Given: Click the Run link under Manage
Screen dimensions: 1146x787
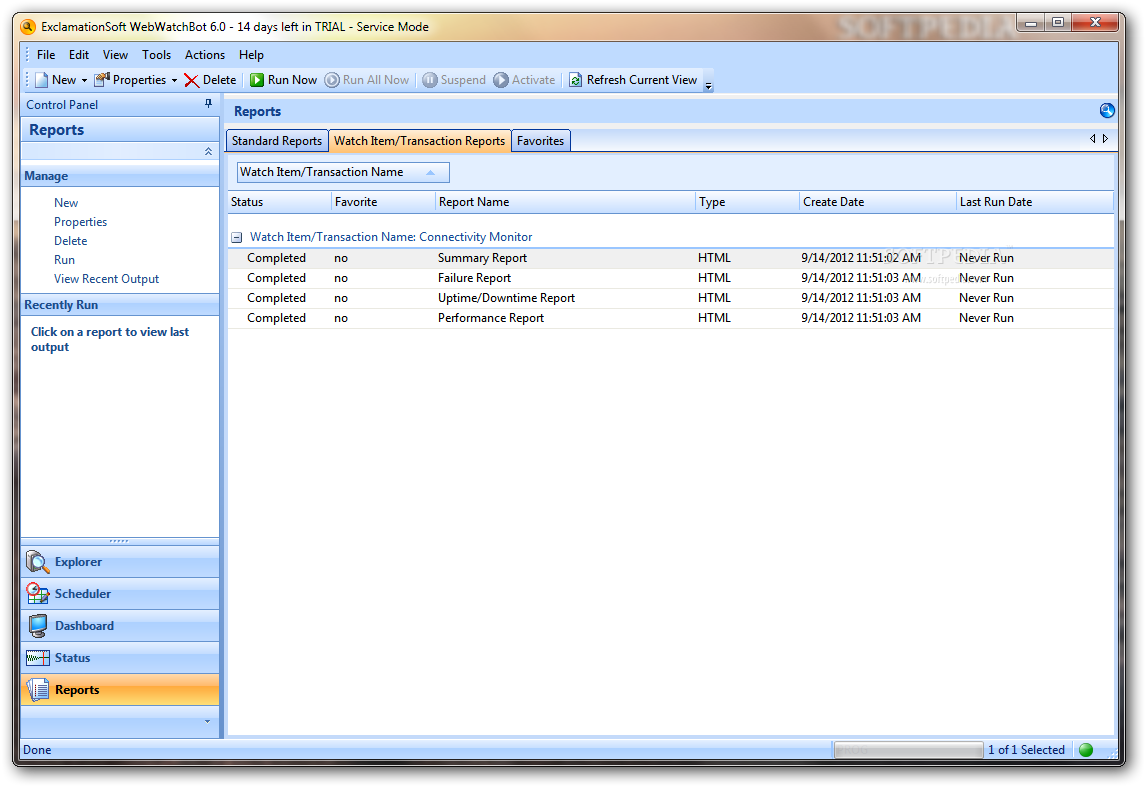Looking at the screenshot, I should [x=64, y=260].
